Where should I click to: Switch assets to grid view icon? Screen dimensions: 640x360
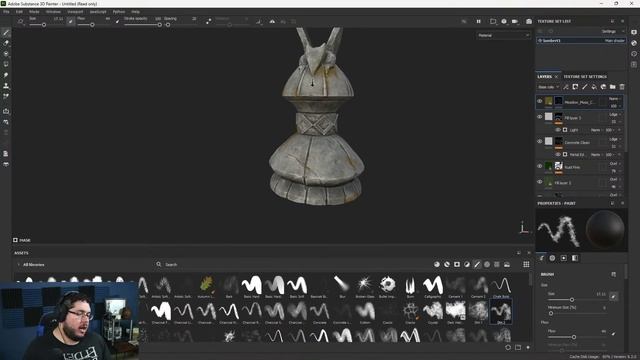(x=526, y=264)
